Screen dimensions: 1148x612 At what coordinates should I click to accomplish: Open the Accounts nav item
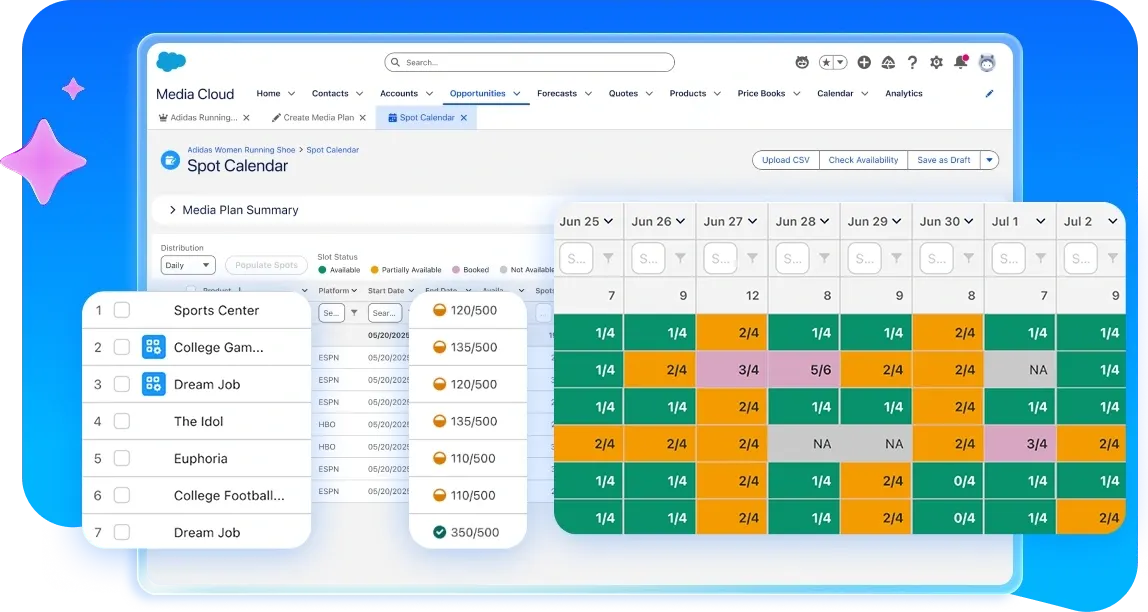pos(399,94)
